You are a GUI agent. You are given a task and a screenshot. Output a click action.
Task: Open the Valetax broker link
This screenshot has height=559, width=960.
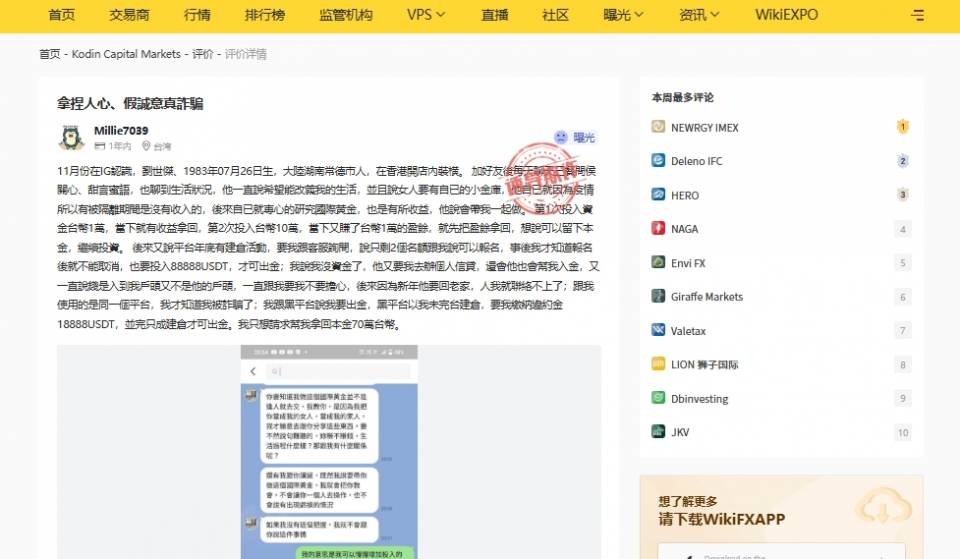click(689, 331)
